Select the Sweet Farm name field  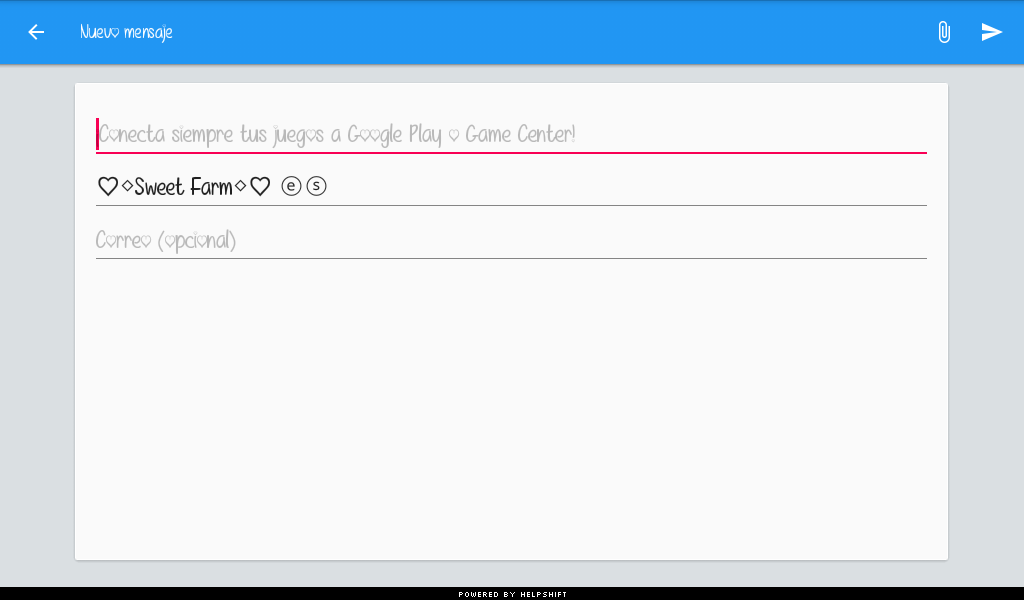[x=511, y=187]
